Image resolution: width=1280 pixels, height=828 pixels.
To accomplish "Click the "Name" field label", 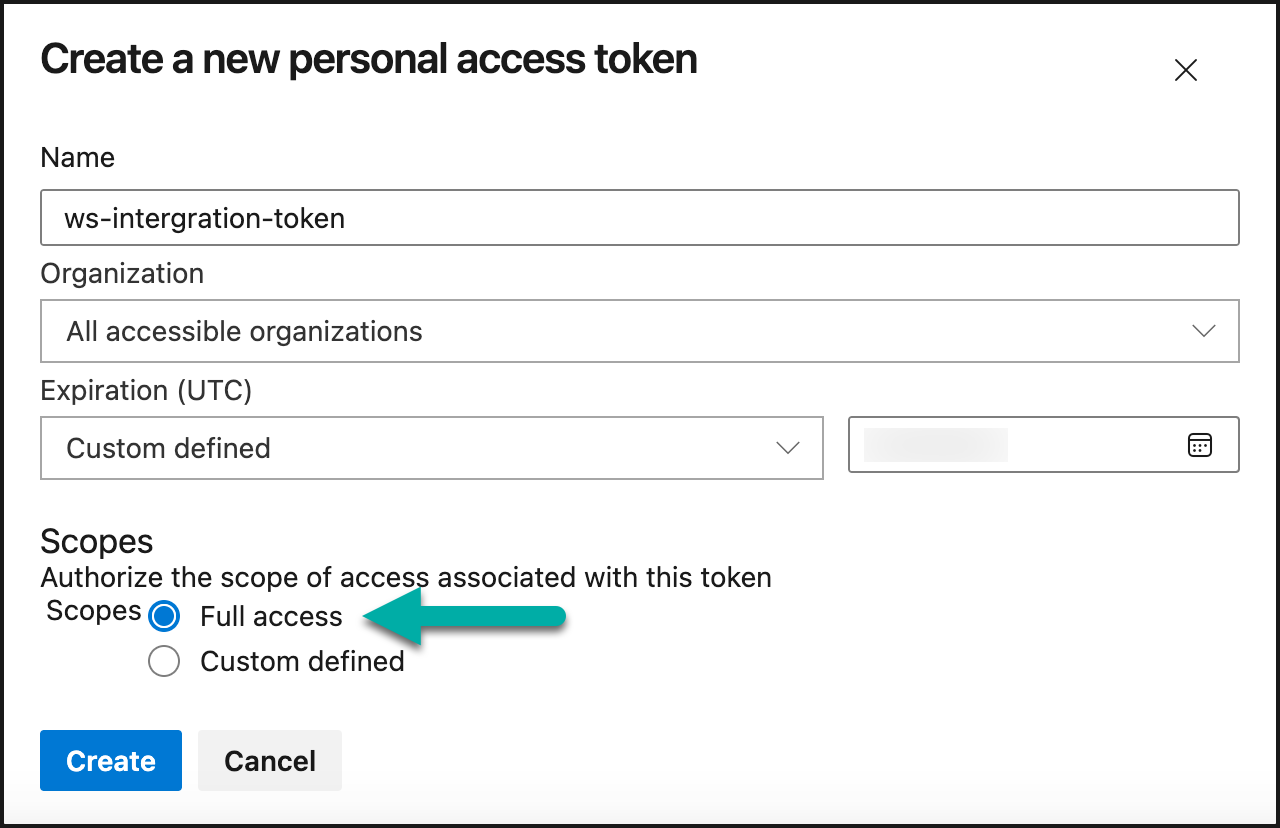I will 77,158.
